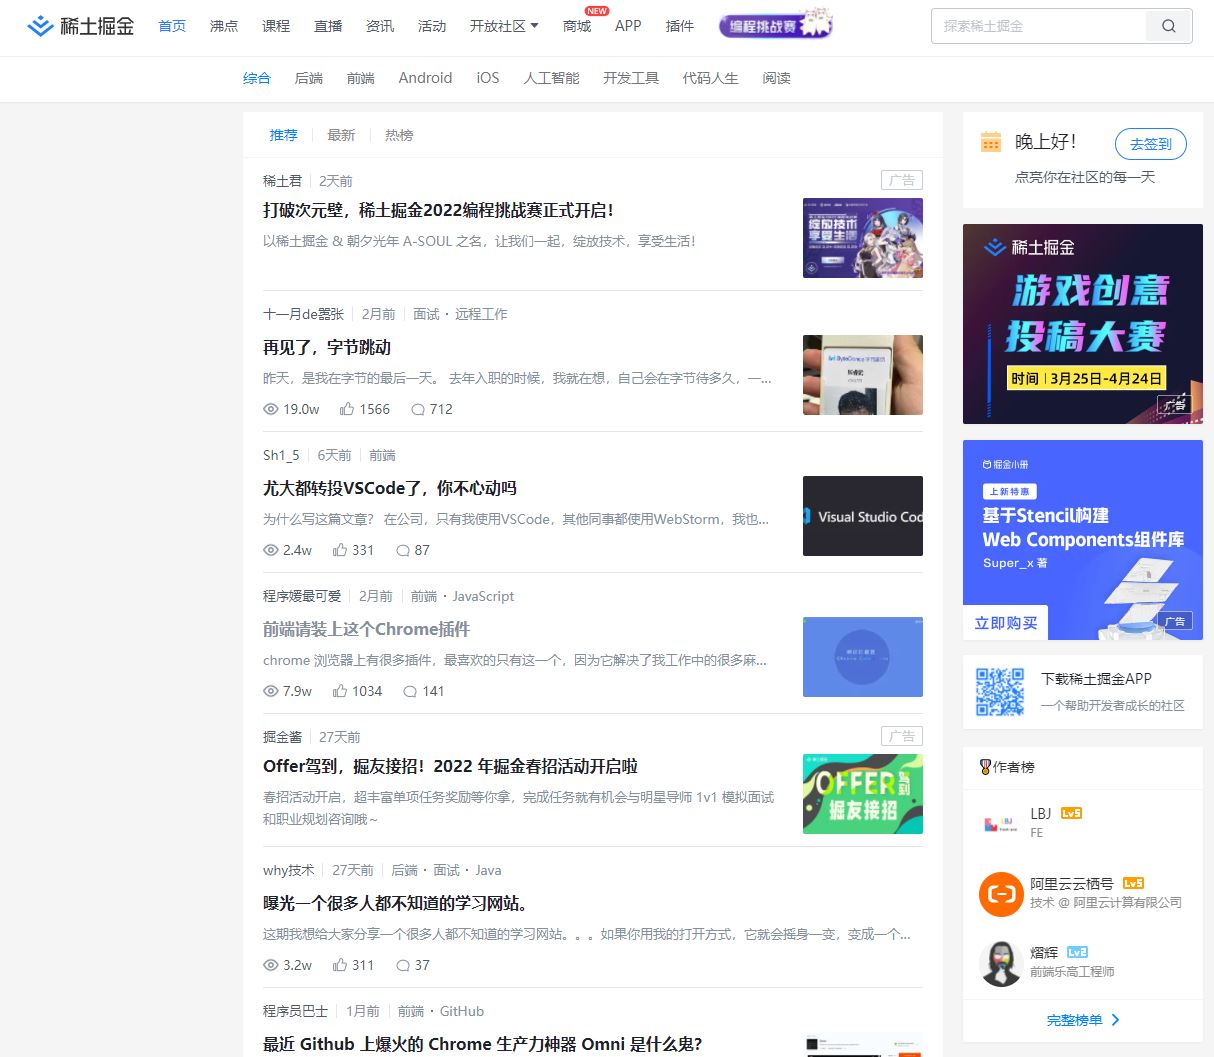Open 完整榜单 chevron link

1083,1020
